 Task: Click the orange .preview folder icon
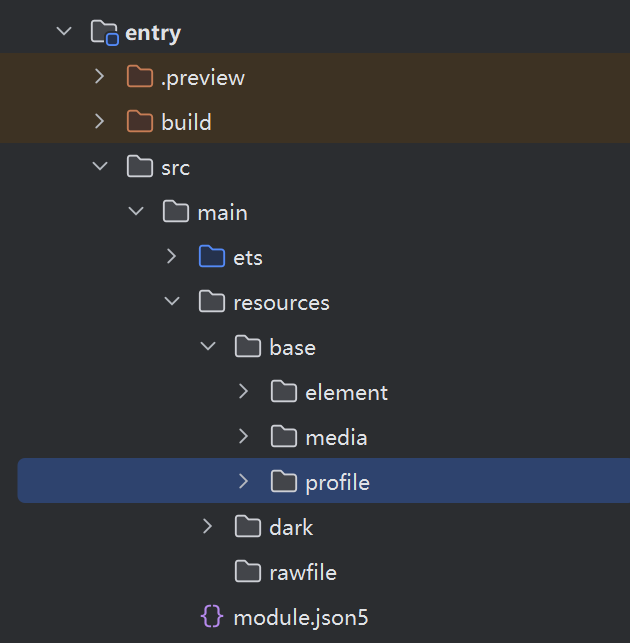coord(140,77)
